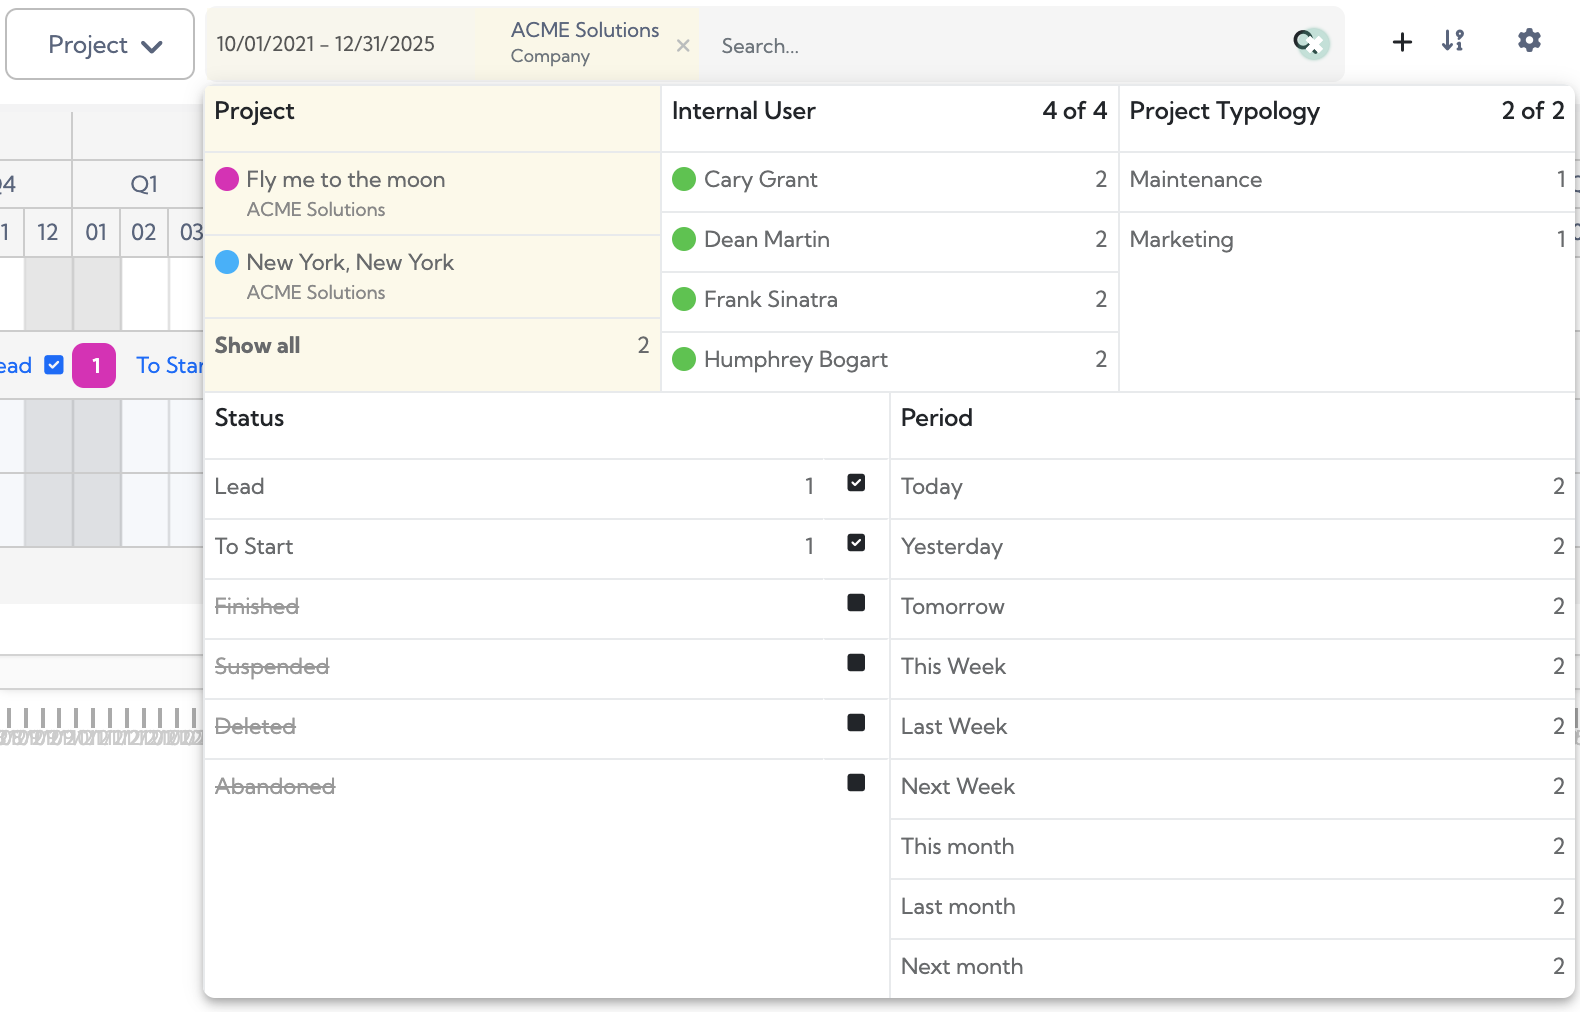The image size is (1580, 1012).
Task: Choose Next month period
Action: pos(1233,967)
